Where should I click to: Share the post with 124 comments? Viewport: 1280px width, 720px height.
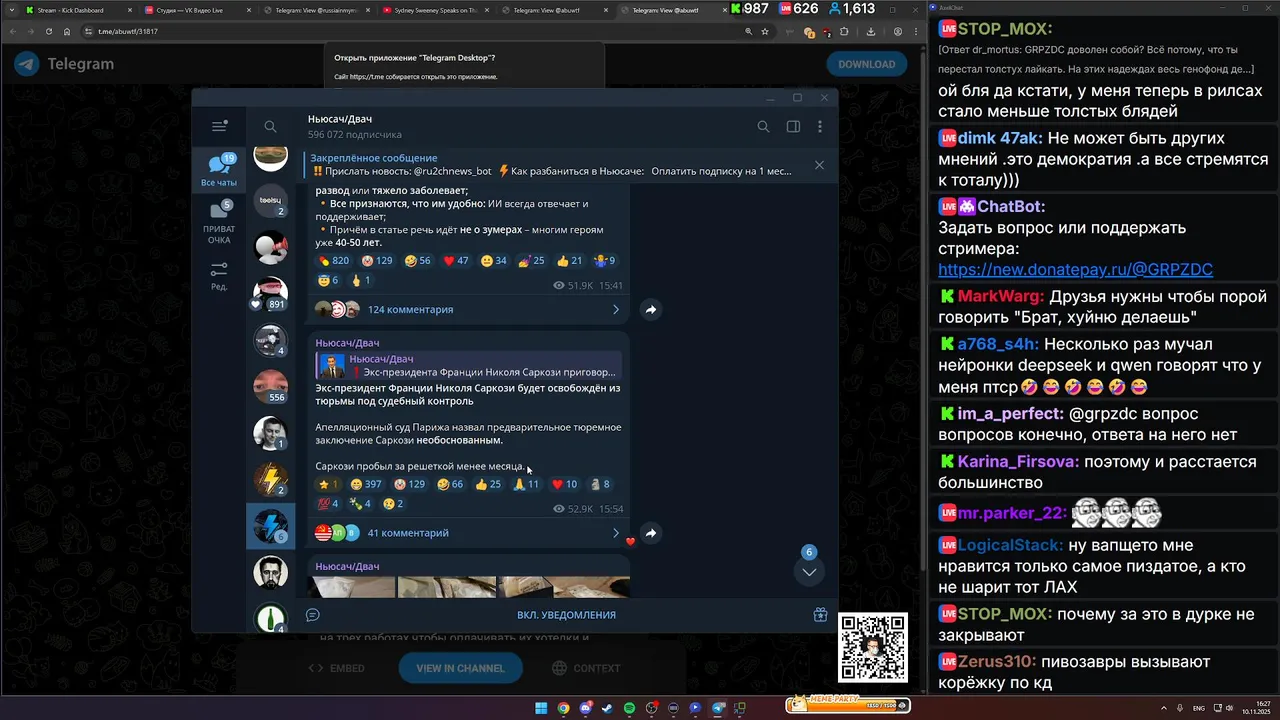(650, 310)
